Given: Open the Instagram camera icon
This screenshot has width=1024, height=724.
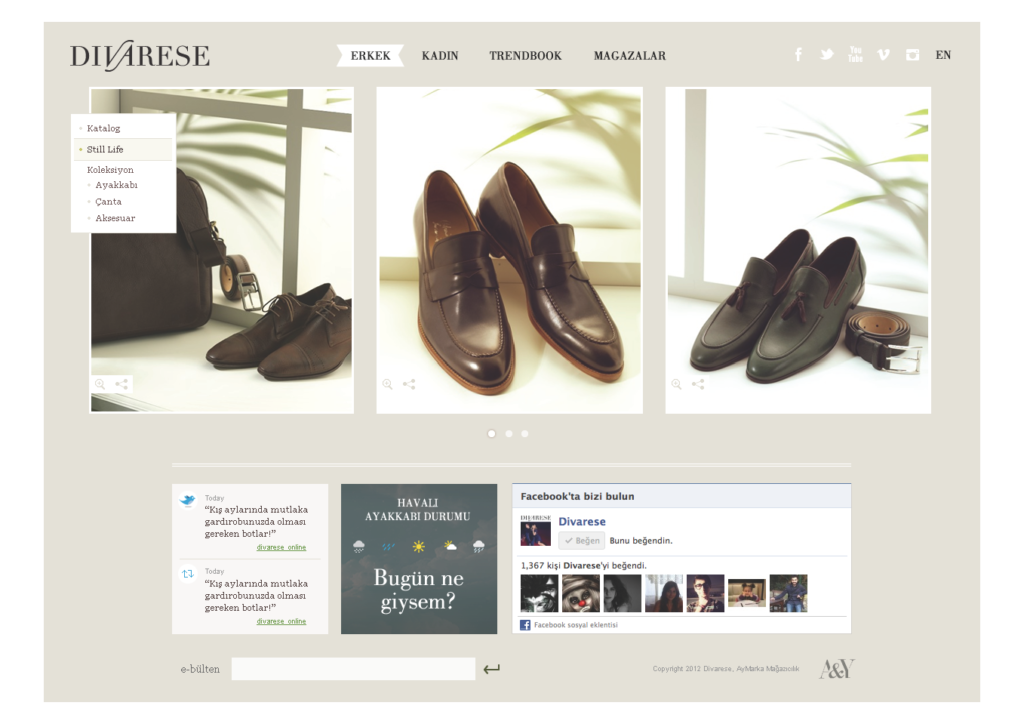Looking at the screenshot, I should coord(912,55).
